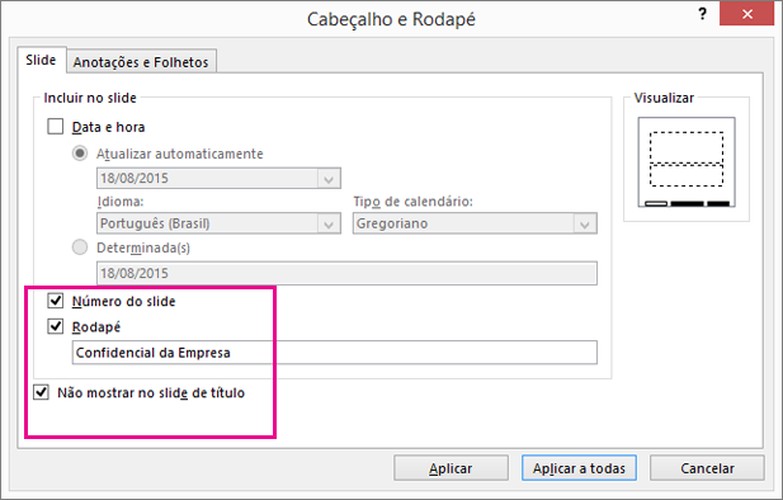The height and width of the screenshot is (500, 783).
Task: Click the Determinada(s) date input field
Action: pos(346,273)
